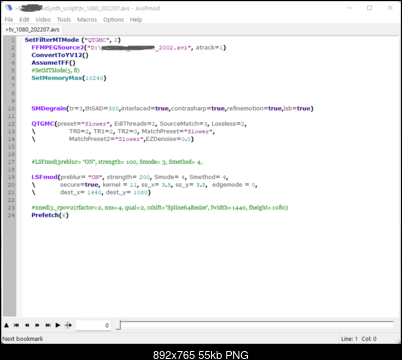402x360 pixels.
Task: Jump to the previous bookmark
Action: click(x=16, y=325)
